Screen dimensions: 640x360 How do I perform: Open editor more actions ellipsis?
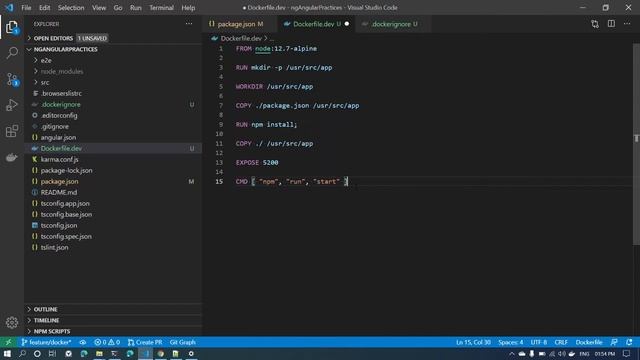[627, 24]
